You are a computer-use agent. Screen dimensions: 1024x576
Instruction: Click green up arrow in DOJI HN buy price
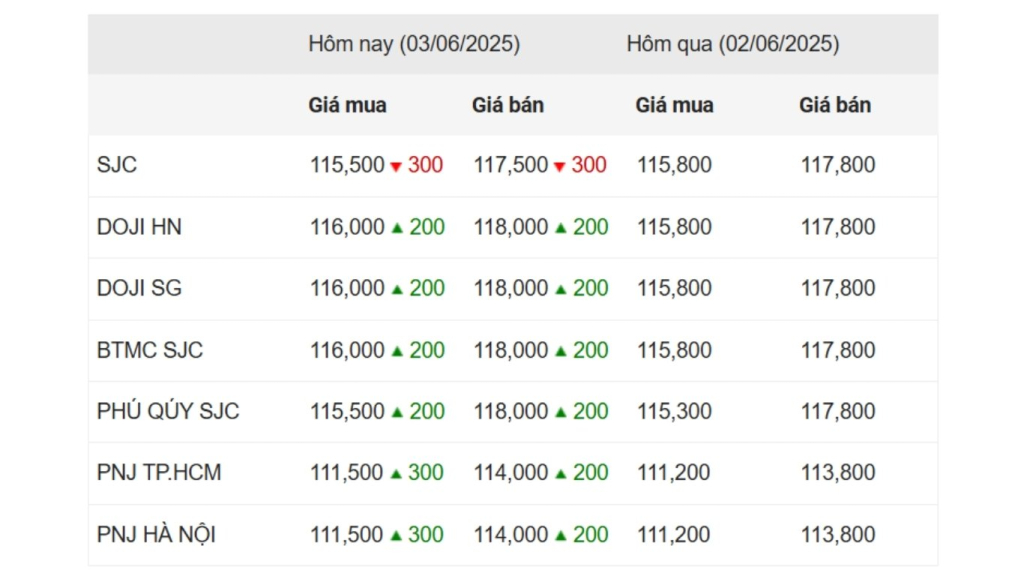(397, 227)
